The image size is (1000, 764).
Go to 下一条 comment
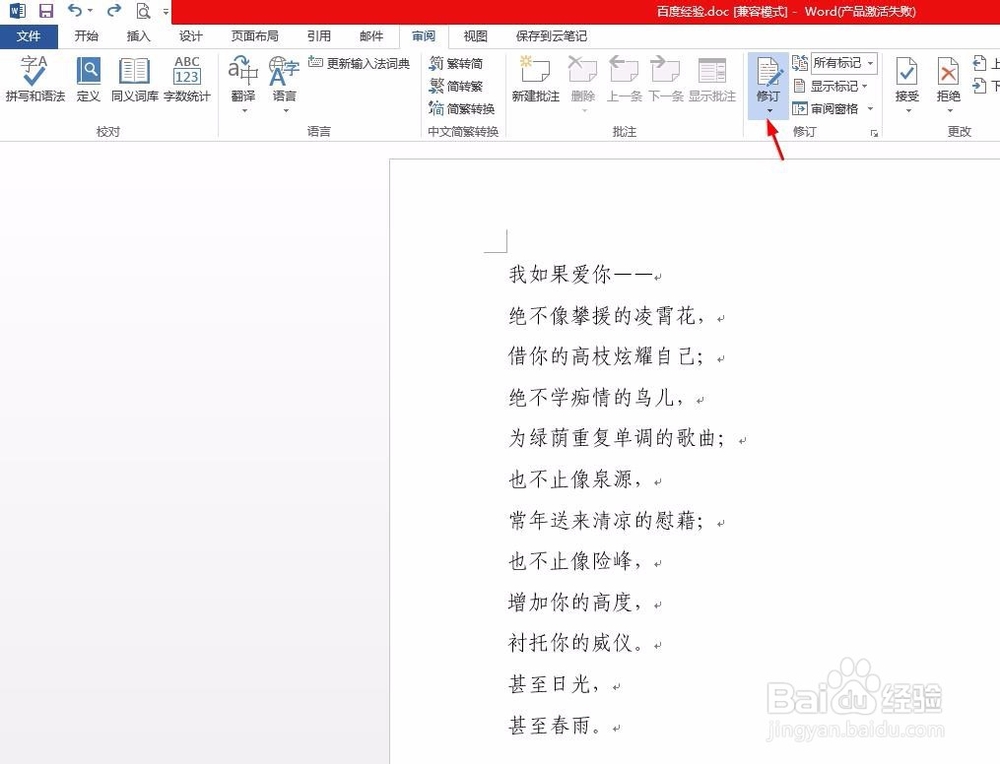point(665,79)
